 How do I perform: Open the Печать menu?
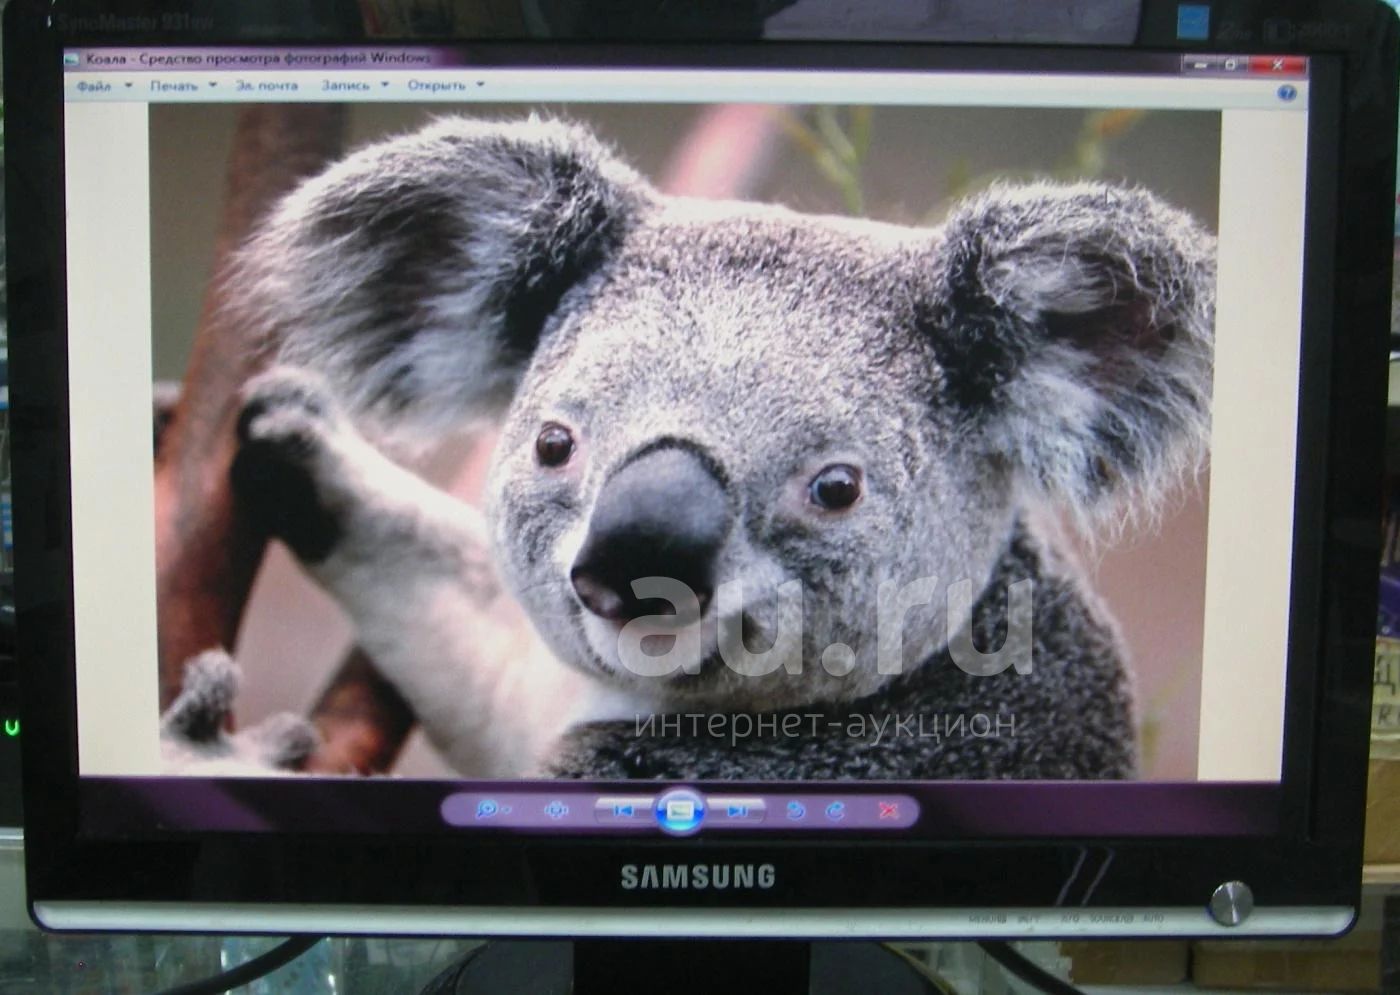coord(174,86)
